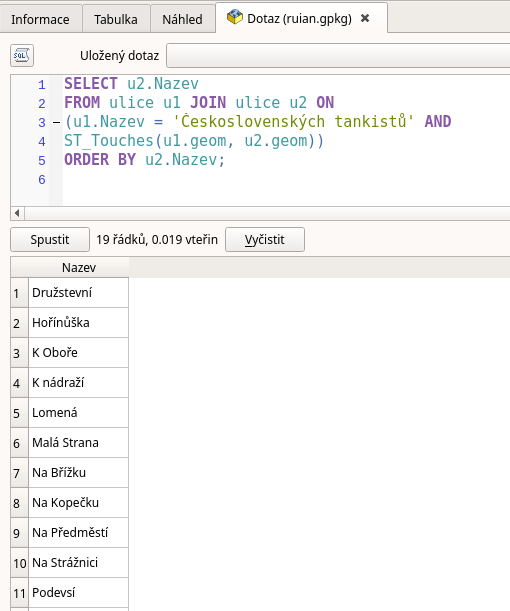510x611 pixels.
Task: Collapse the code fold marker at line 3
Action: (56, 122)
